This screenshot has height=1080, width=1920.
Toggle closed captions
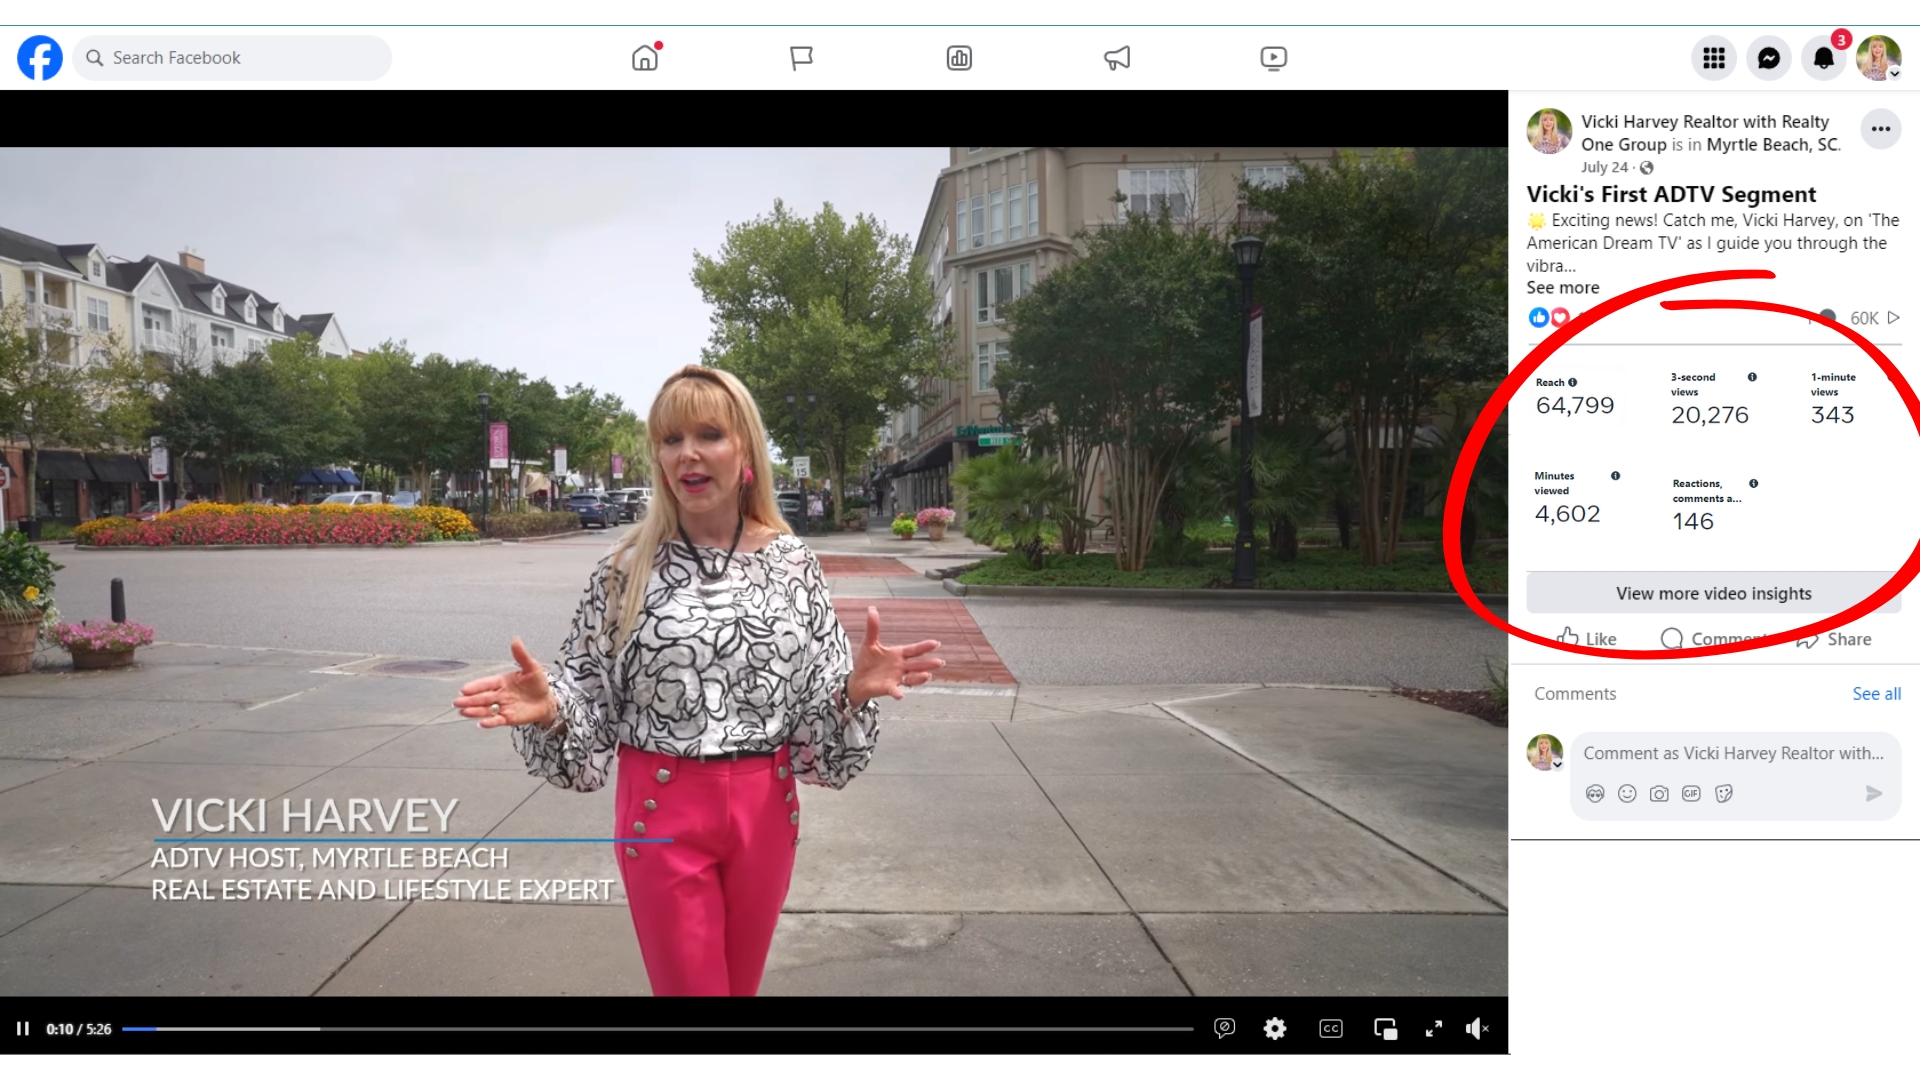[1331, 1028]
